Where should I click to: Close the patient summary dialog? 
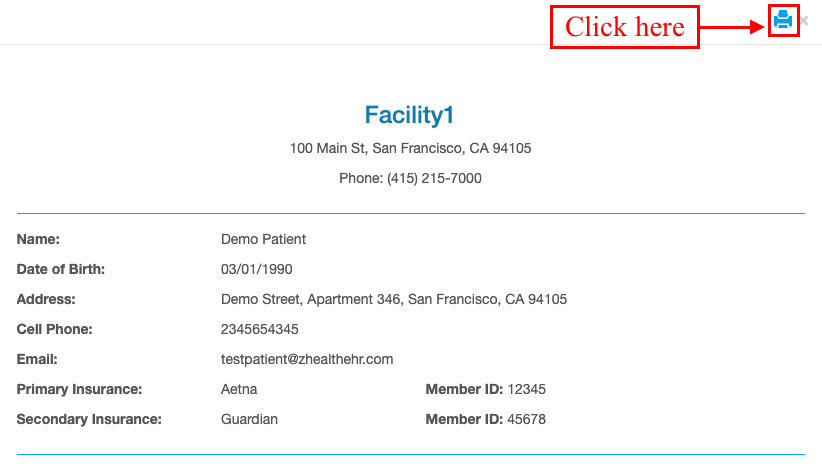pyautogui.click(x=804, y=21)
